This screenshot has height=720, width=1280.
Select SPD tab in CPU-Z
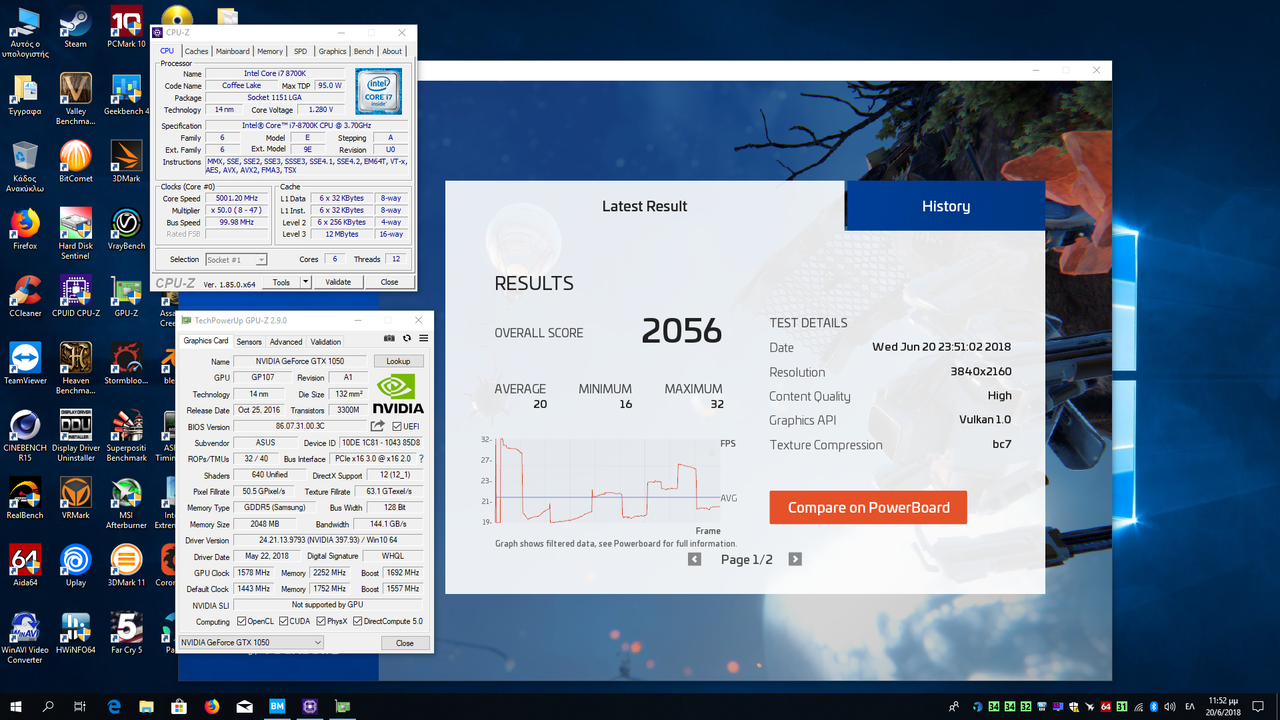[300, 51]
